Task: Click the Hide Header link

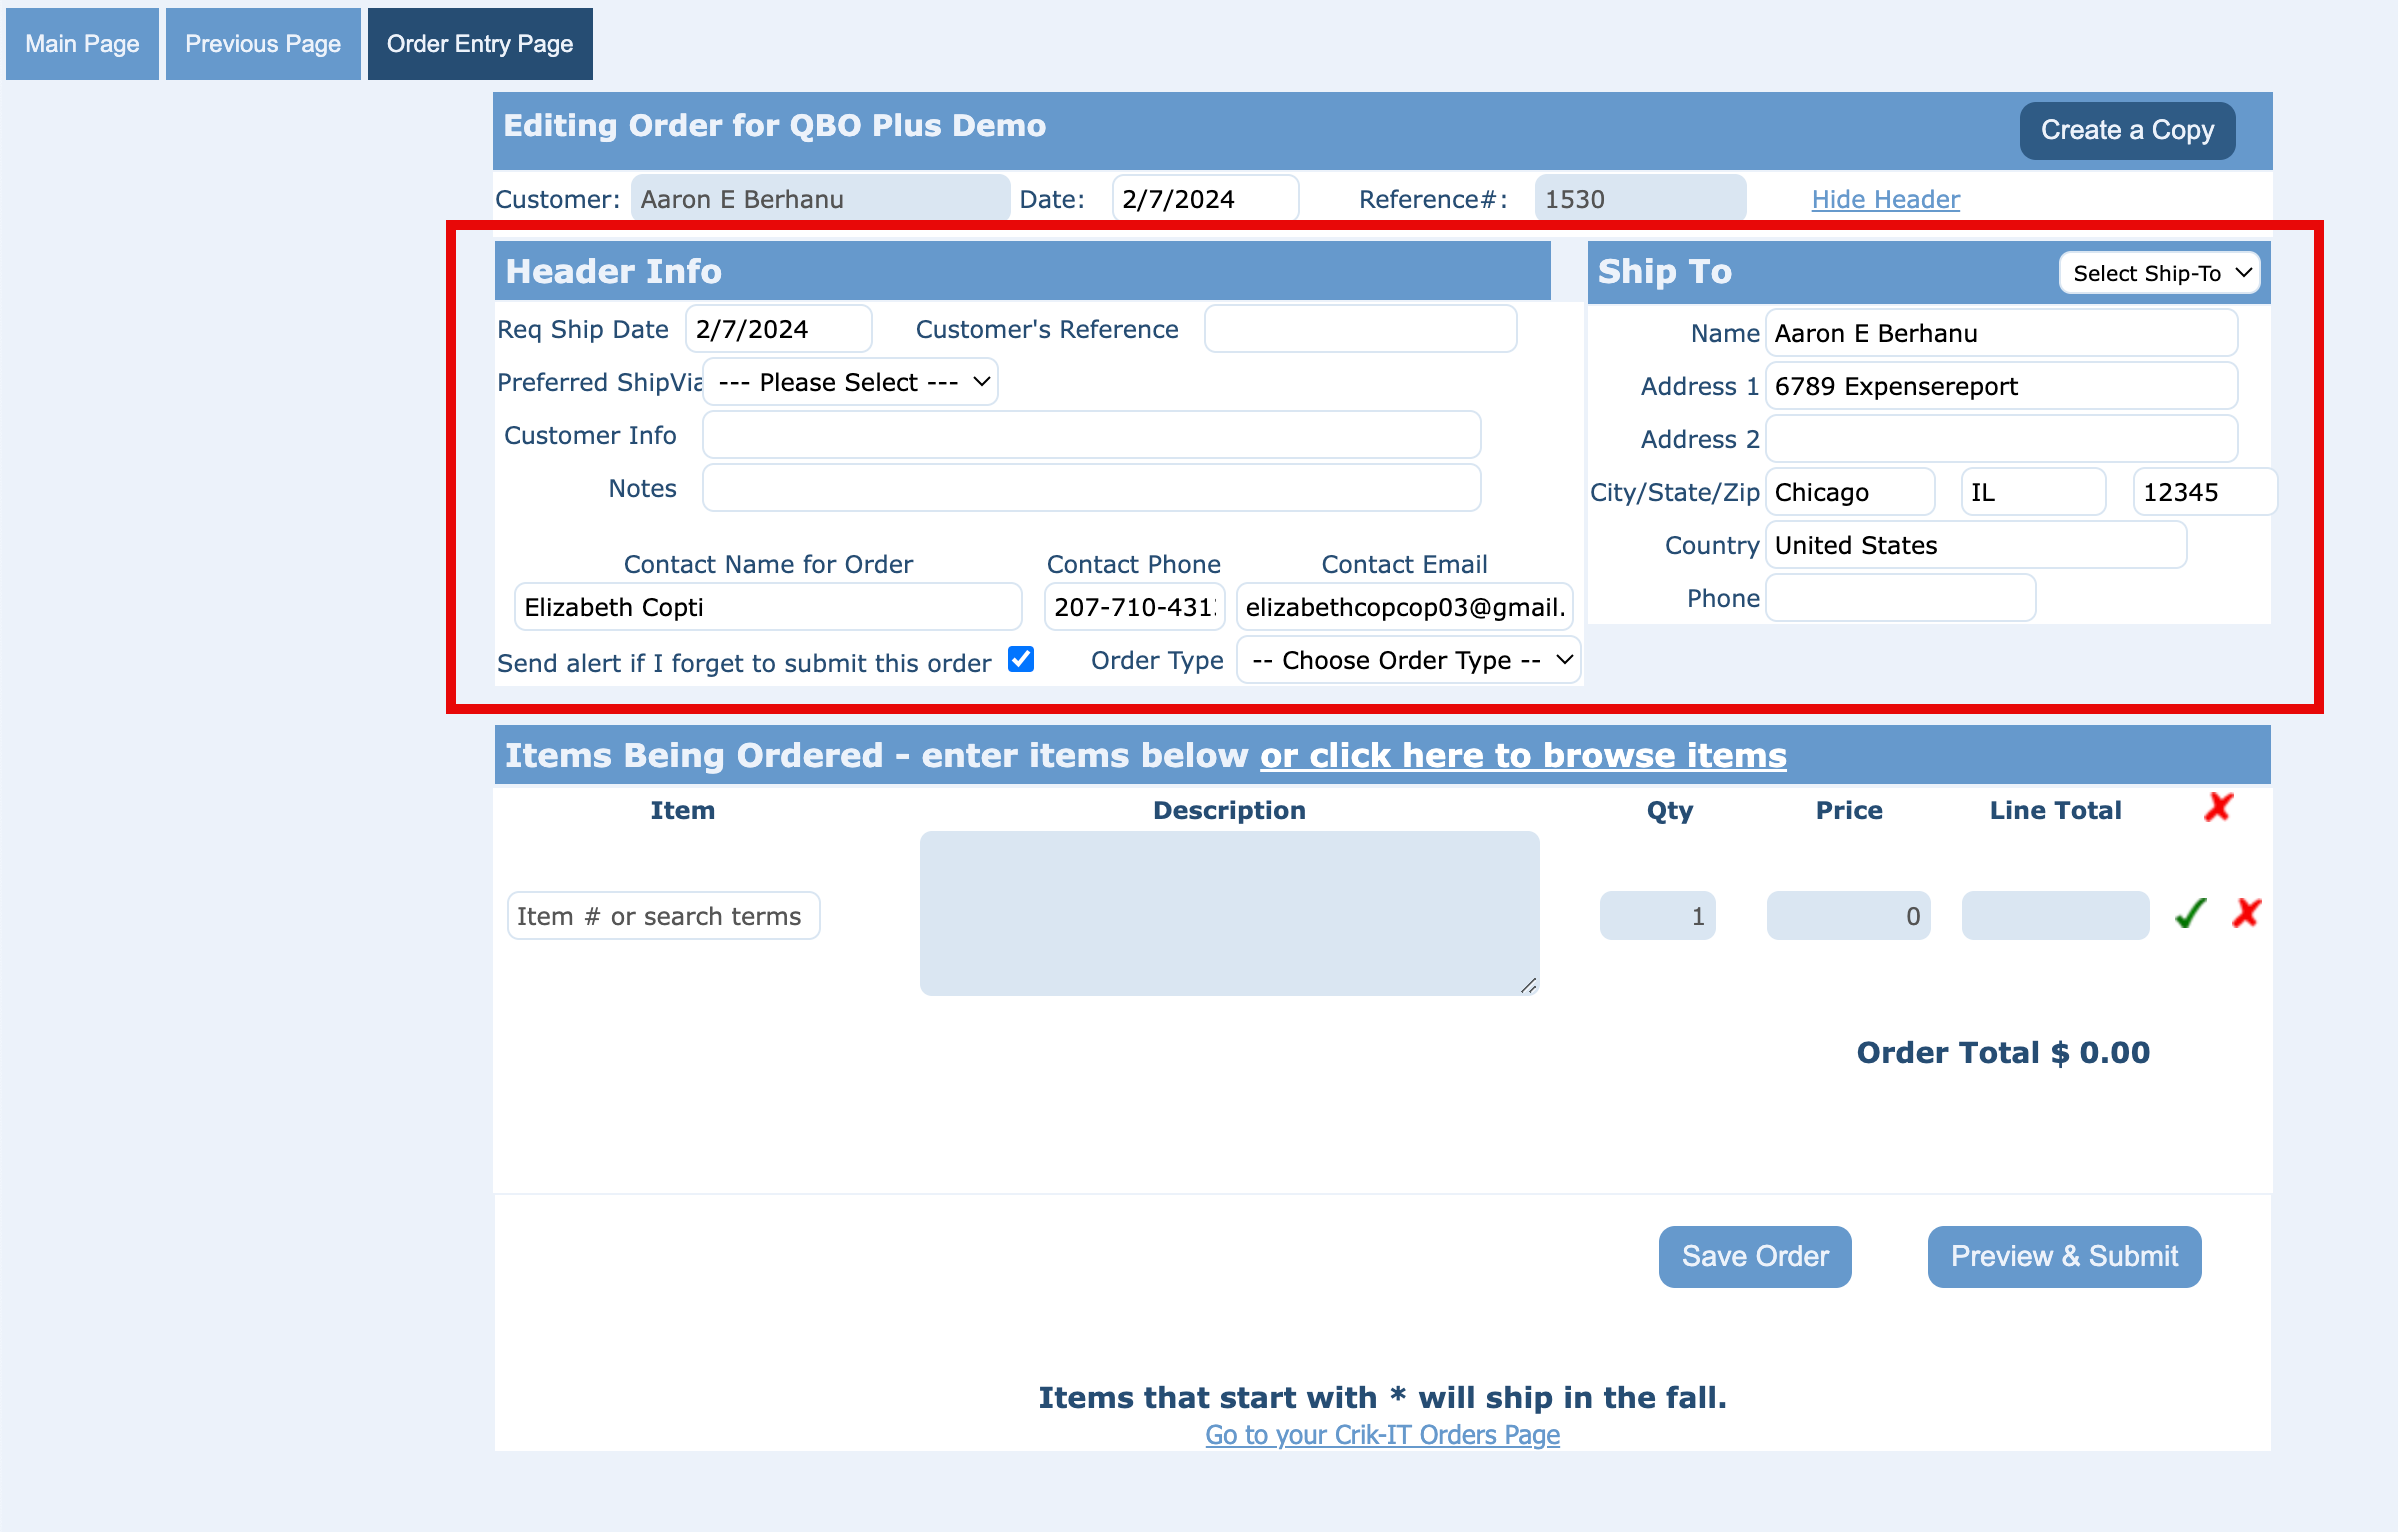Action: [1885, 199]
